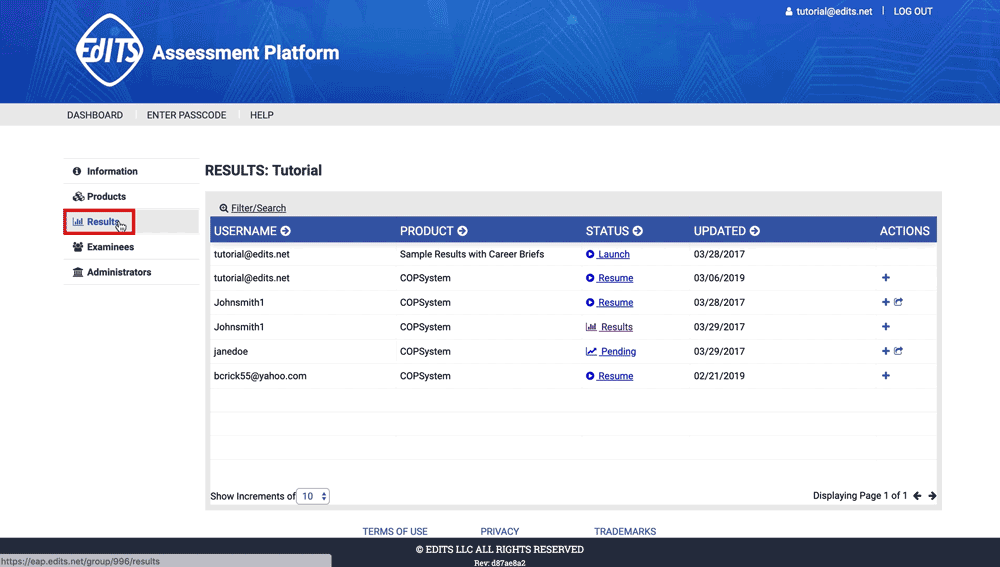Go to previous page arrow
The width and height of the screenshot is (1000, 567).
tap(918, 496)
